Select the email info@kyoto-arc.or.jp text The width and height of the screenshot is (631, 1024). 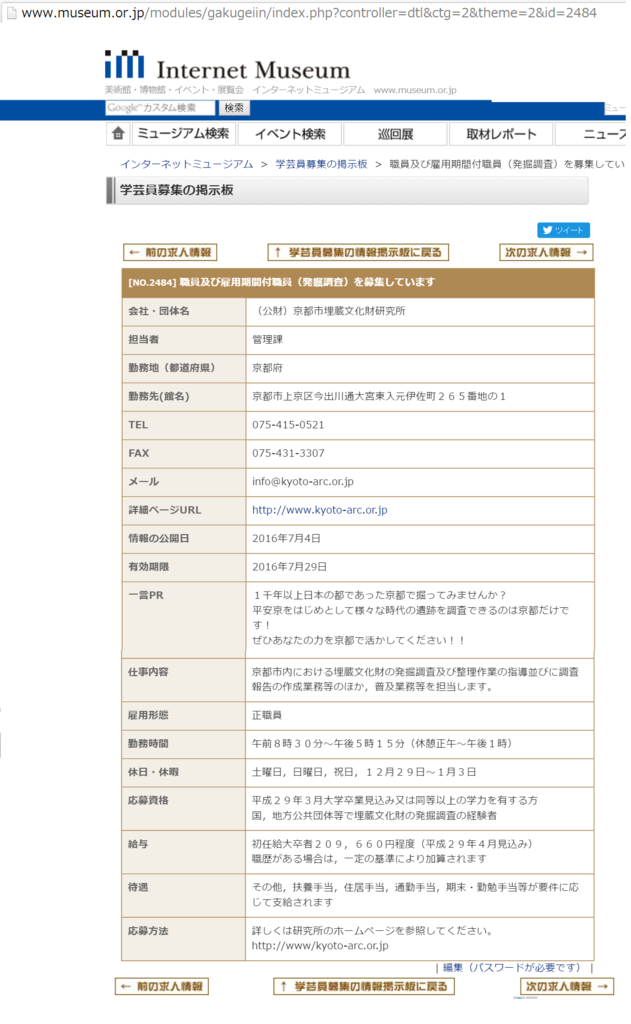pos(303,481)
